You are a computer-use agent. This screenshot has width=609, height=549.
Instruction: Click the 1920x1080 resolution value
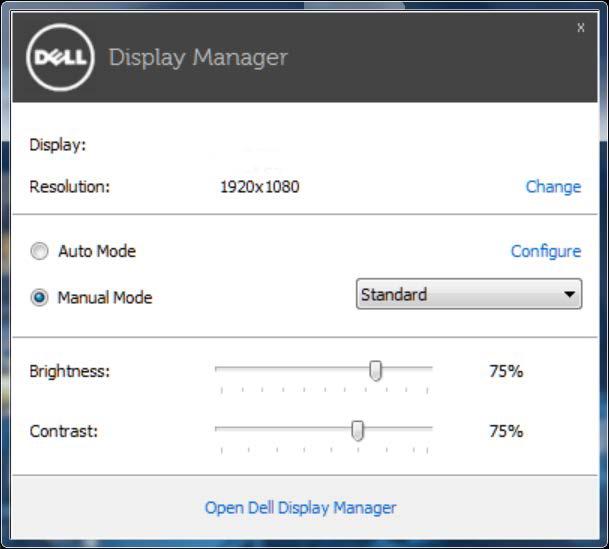click(x=259, y=187)
